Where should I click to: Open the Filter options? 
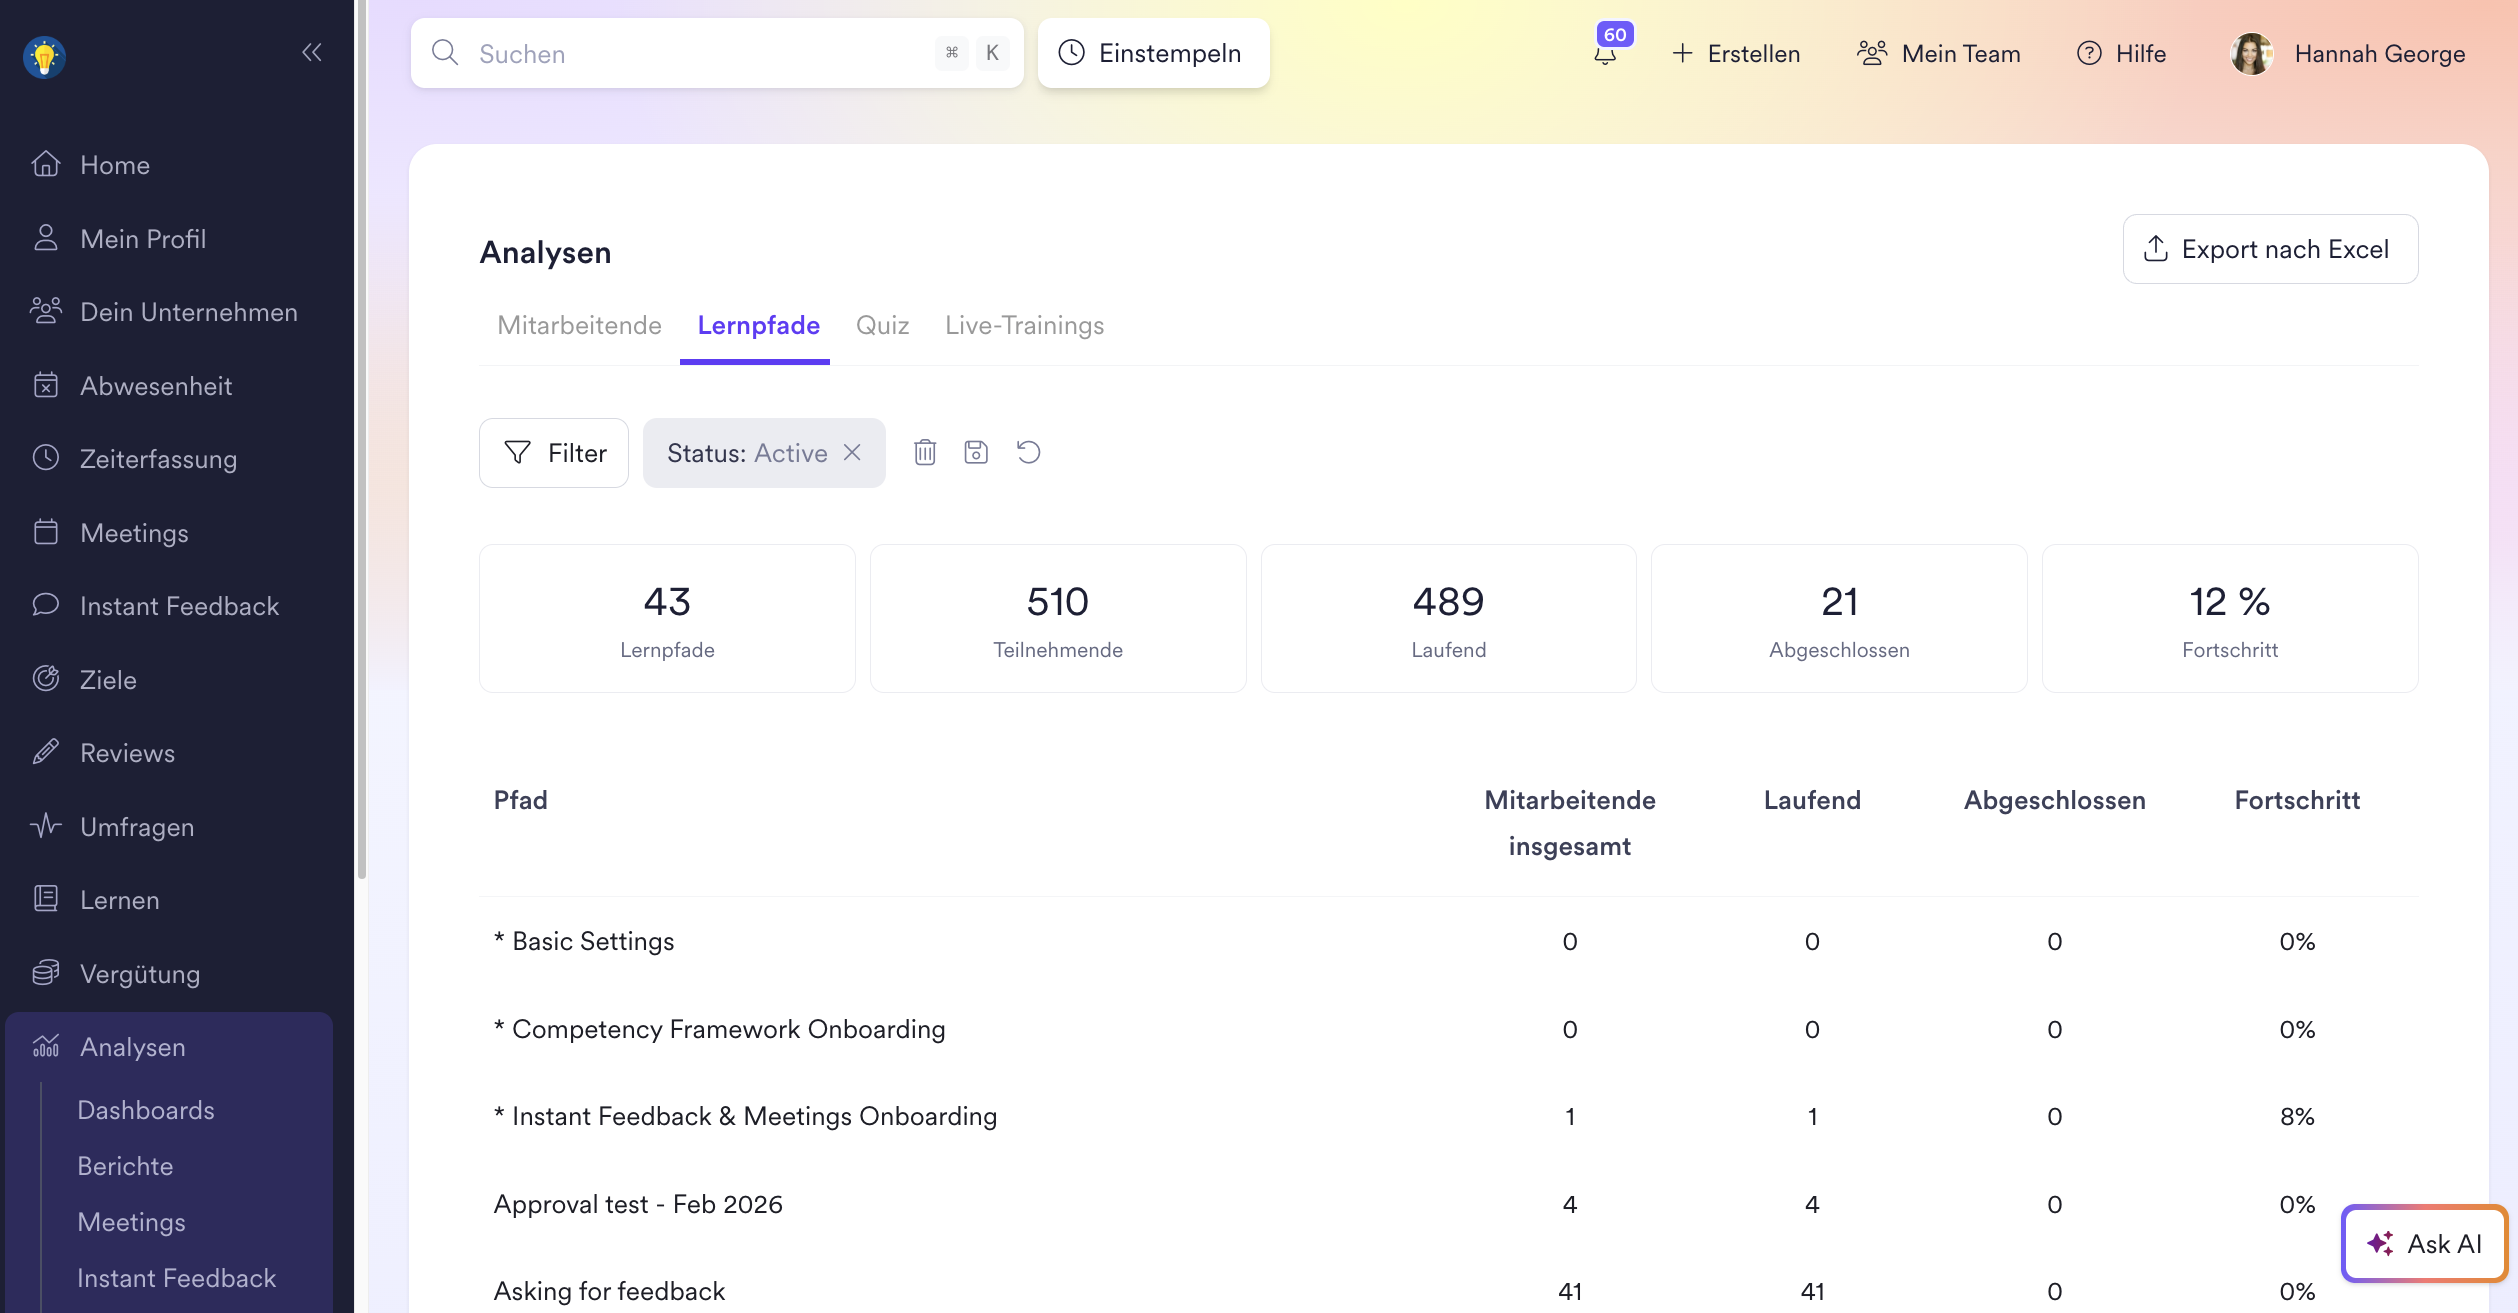pyautogui.click(x=554, y=453)
